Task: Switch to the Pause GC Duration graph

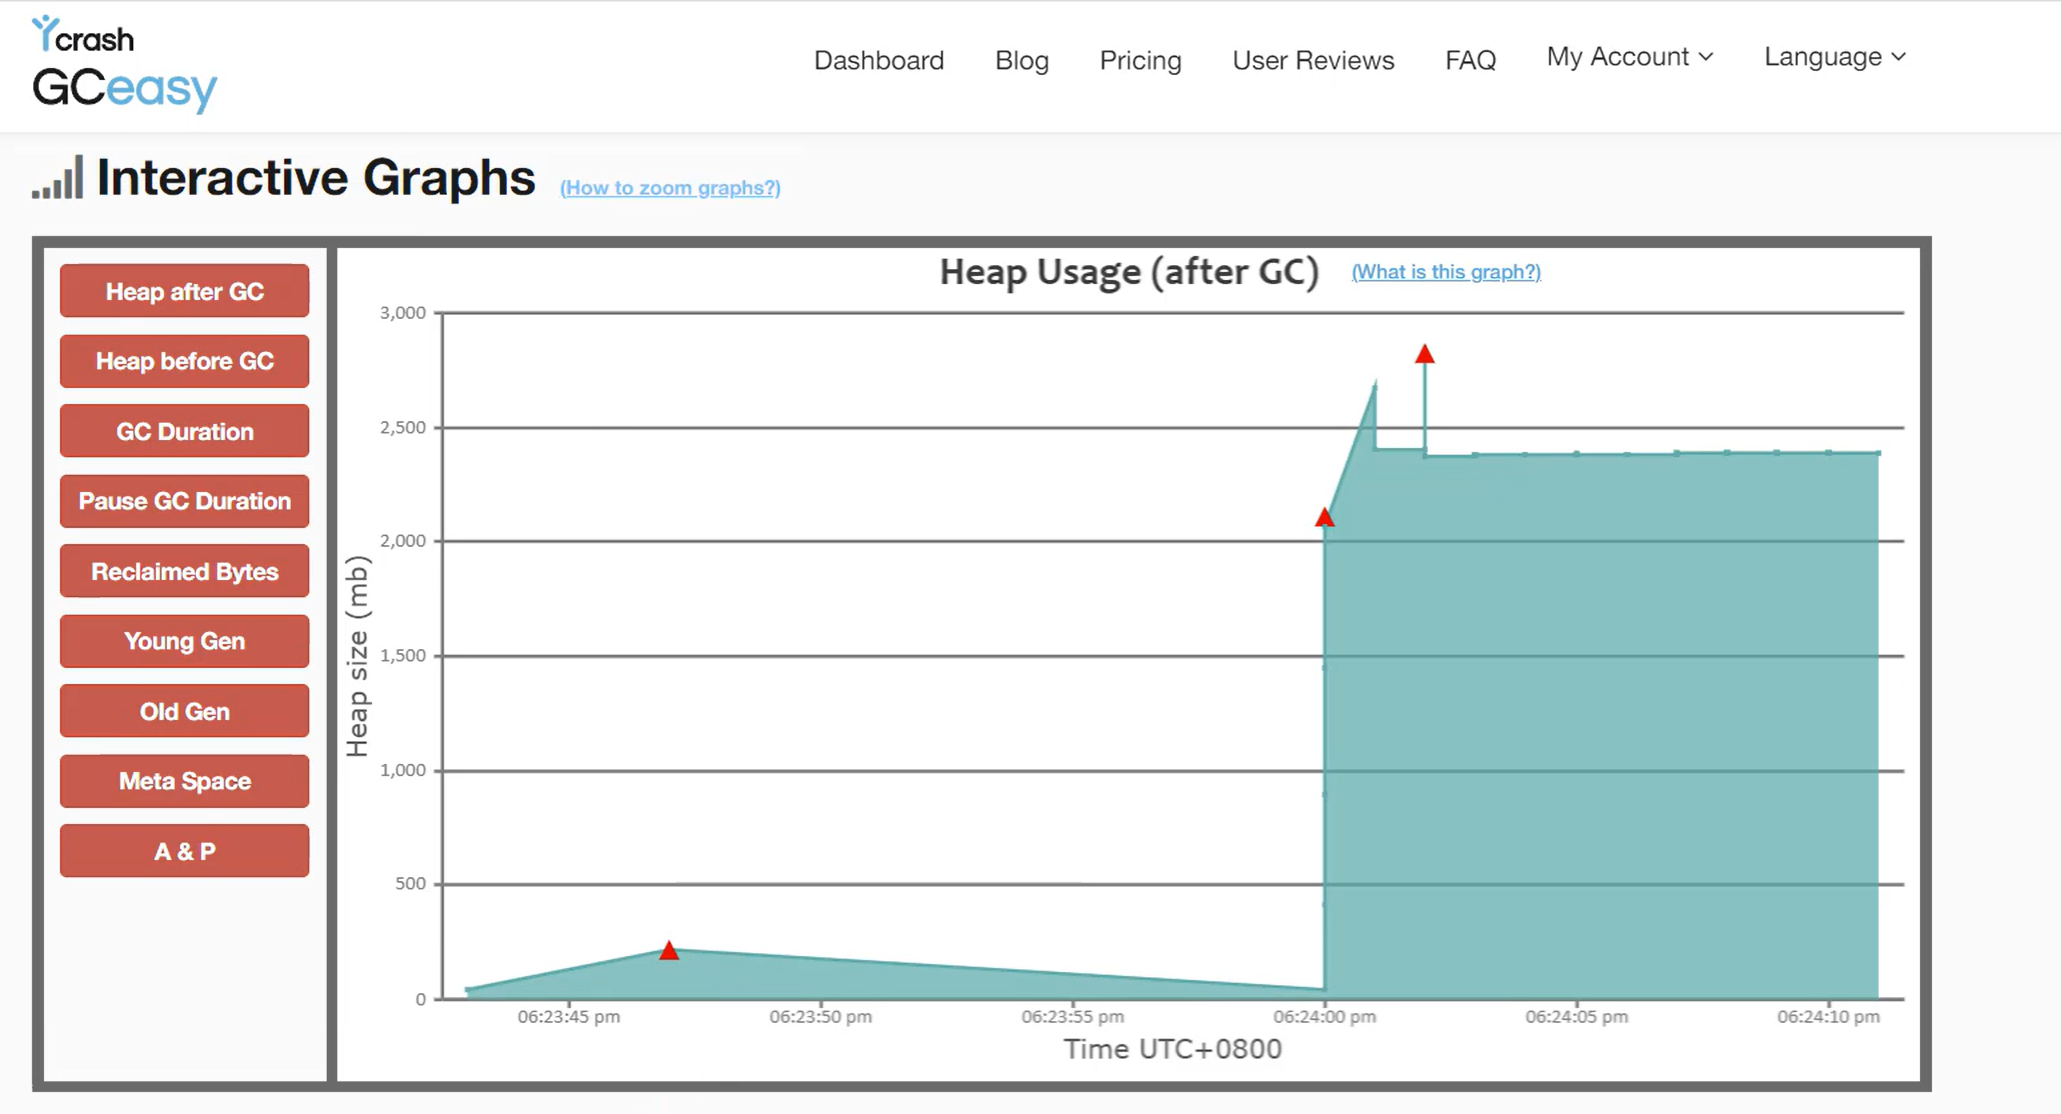Action: (x=185, y=501)
